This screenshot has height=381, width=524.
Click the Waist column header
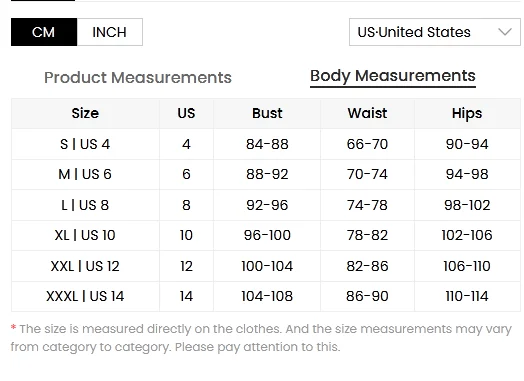coord(367,113)
